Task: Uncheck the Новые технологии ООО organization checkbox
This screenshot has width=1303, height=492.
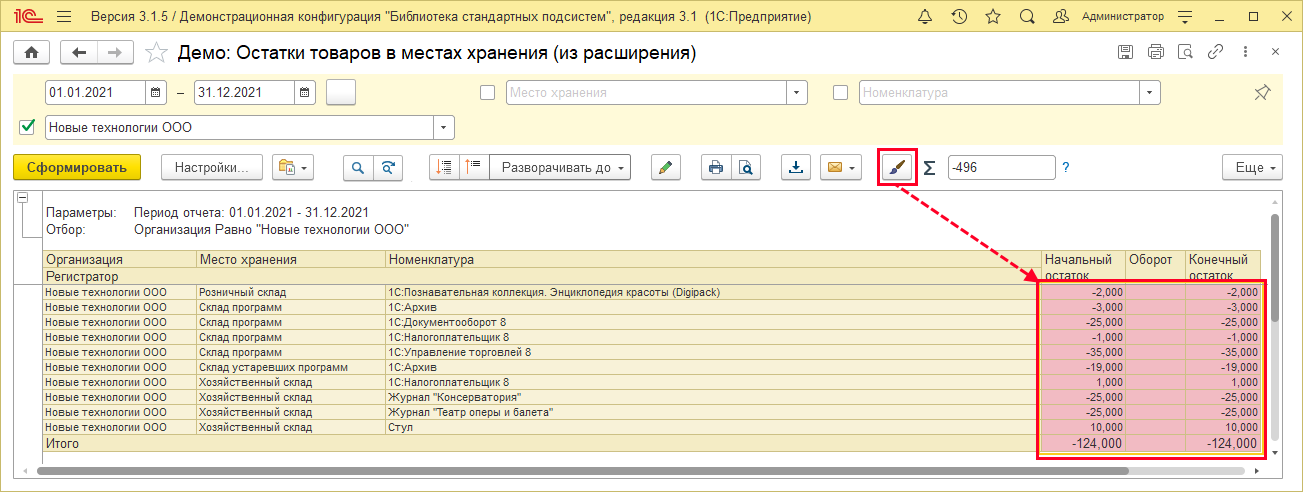Action: (x=27, y=127)
